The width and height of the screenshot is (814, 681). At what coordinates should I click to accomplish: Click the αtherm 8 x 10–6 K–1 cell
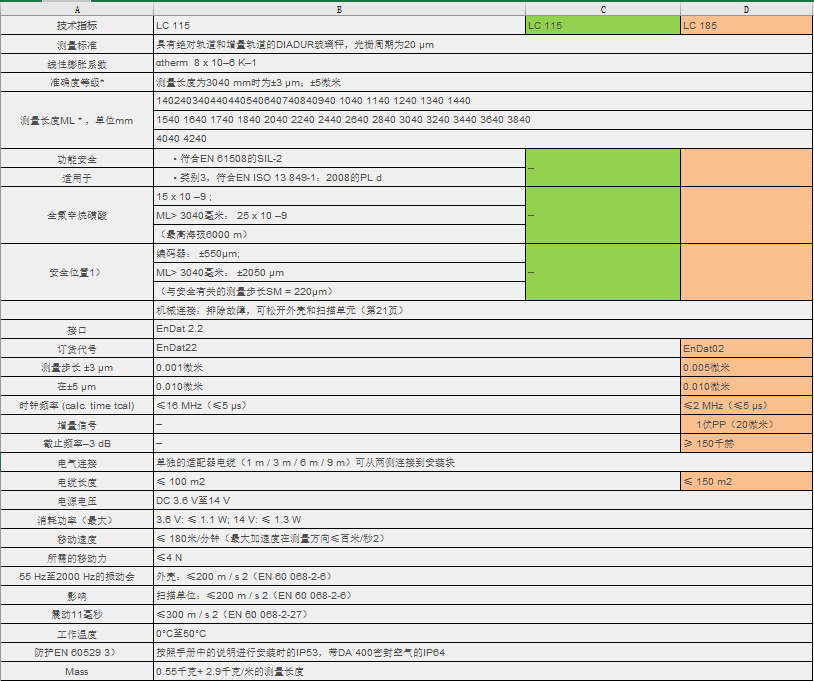tap(483, 63)
